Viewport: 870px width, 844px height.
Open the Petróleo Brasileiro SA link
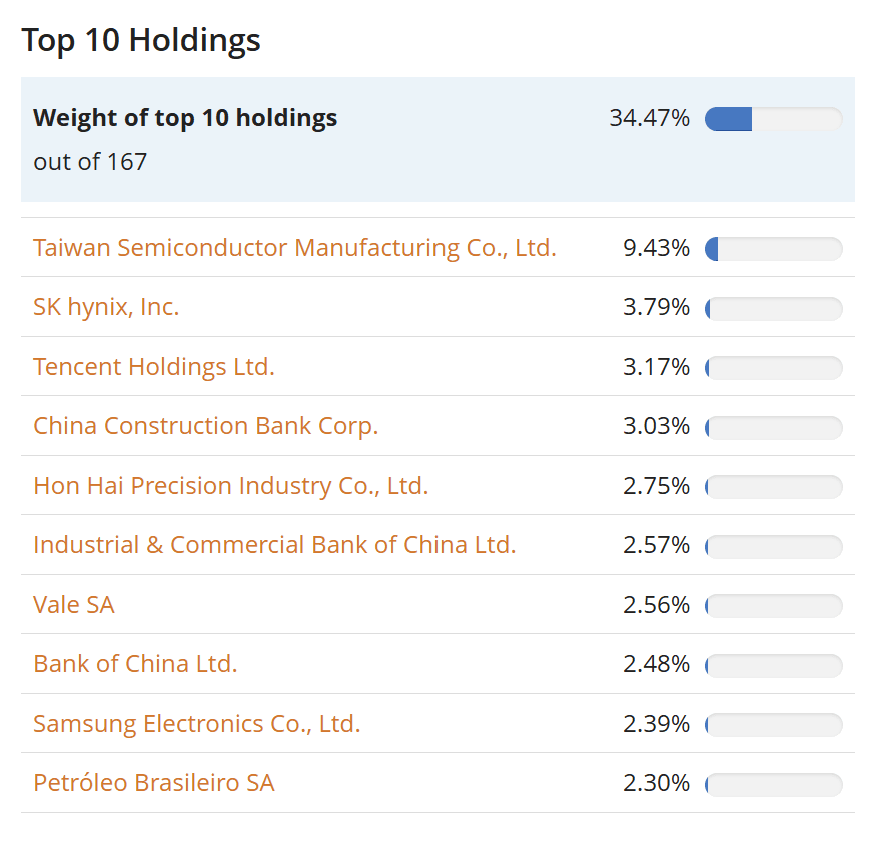click(154, 783)
